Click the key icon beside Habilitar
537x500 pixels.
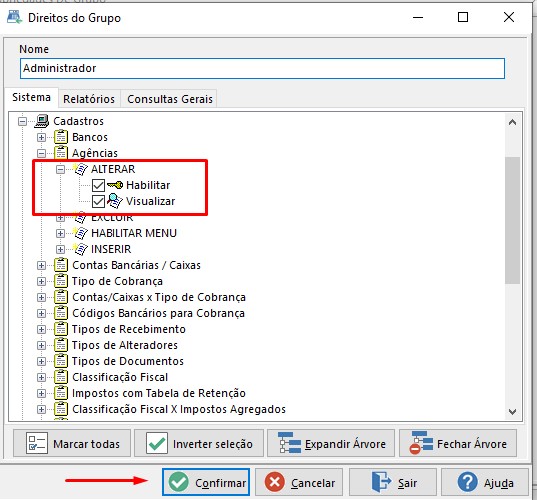[115, 185]
